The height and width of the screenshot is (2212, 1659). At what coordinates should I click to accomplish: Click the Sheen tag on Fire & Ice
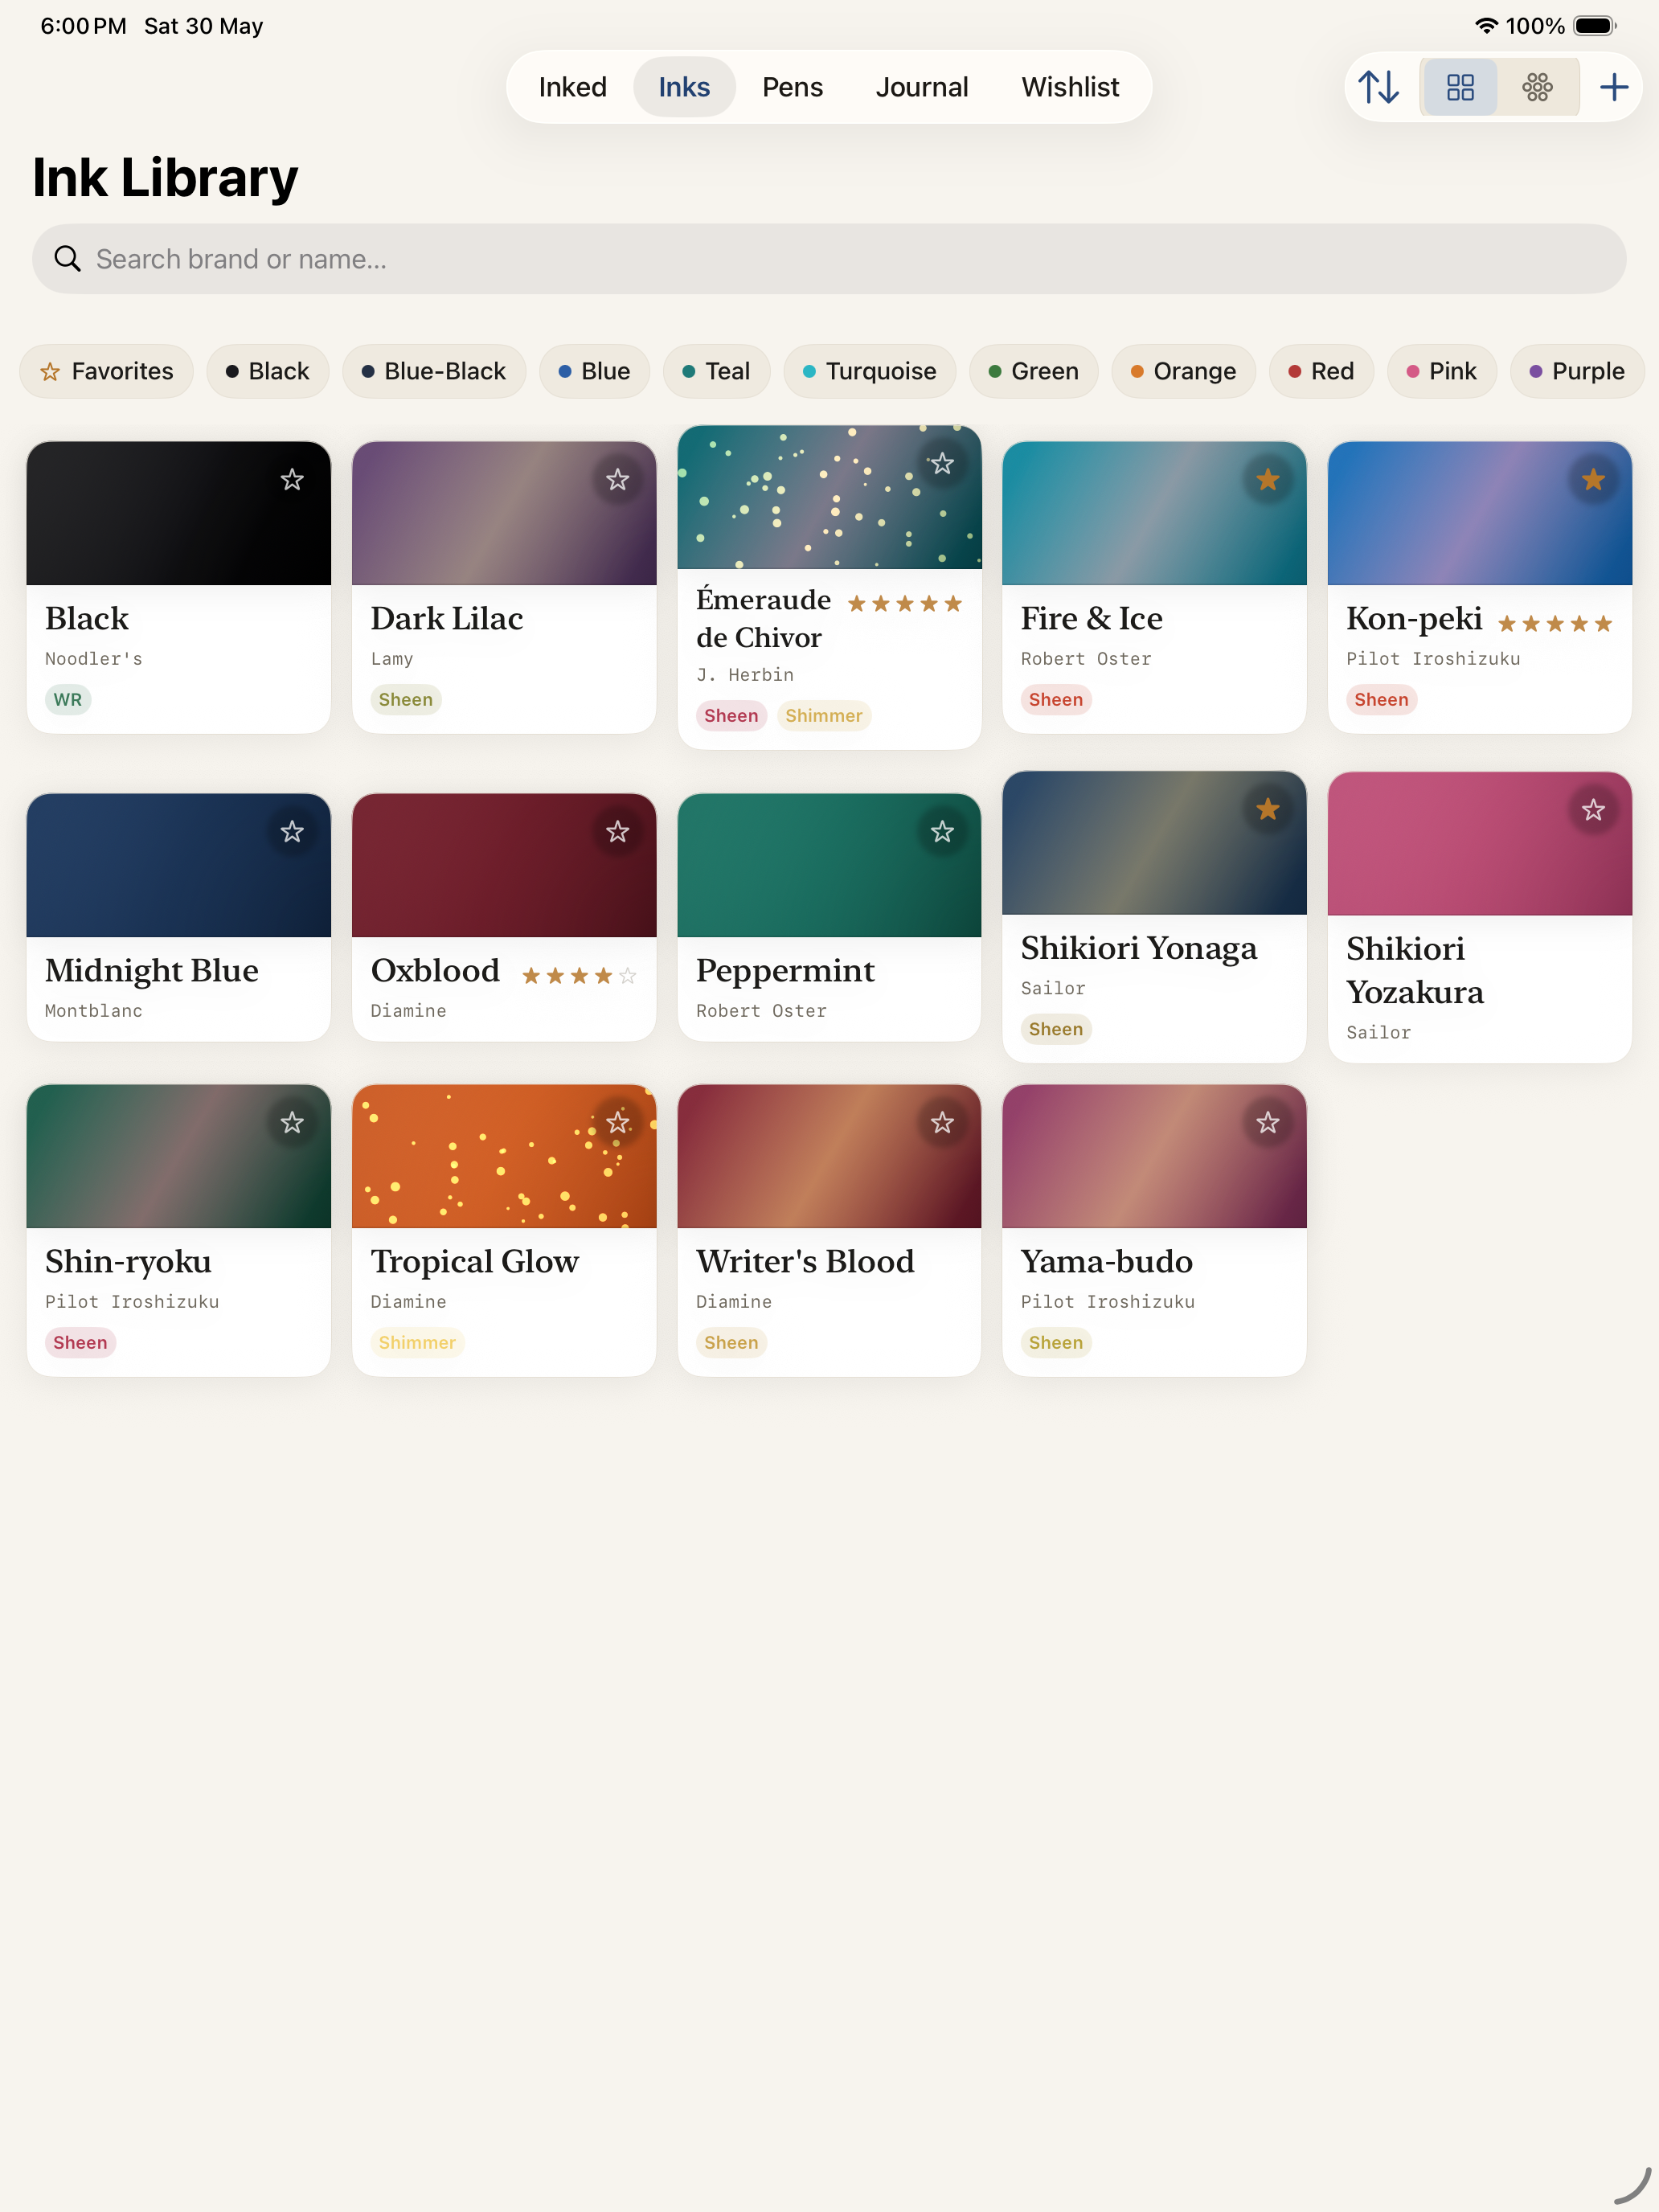[x=1055, y=699]
